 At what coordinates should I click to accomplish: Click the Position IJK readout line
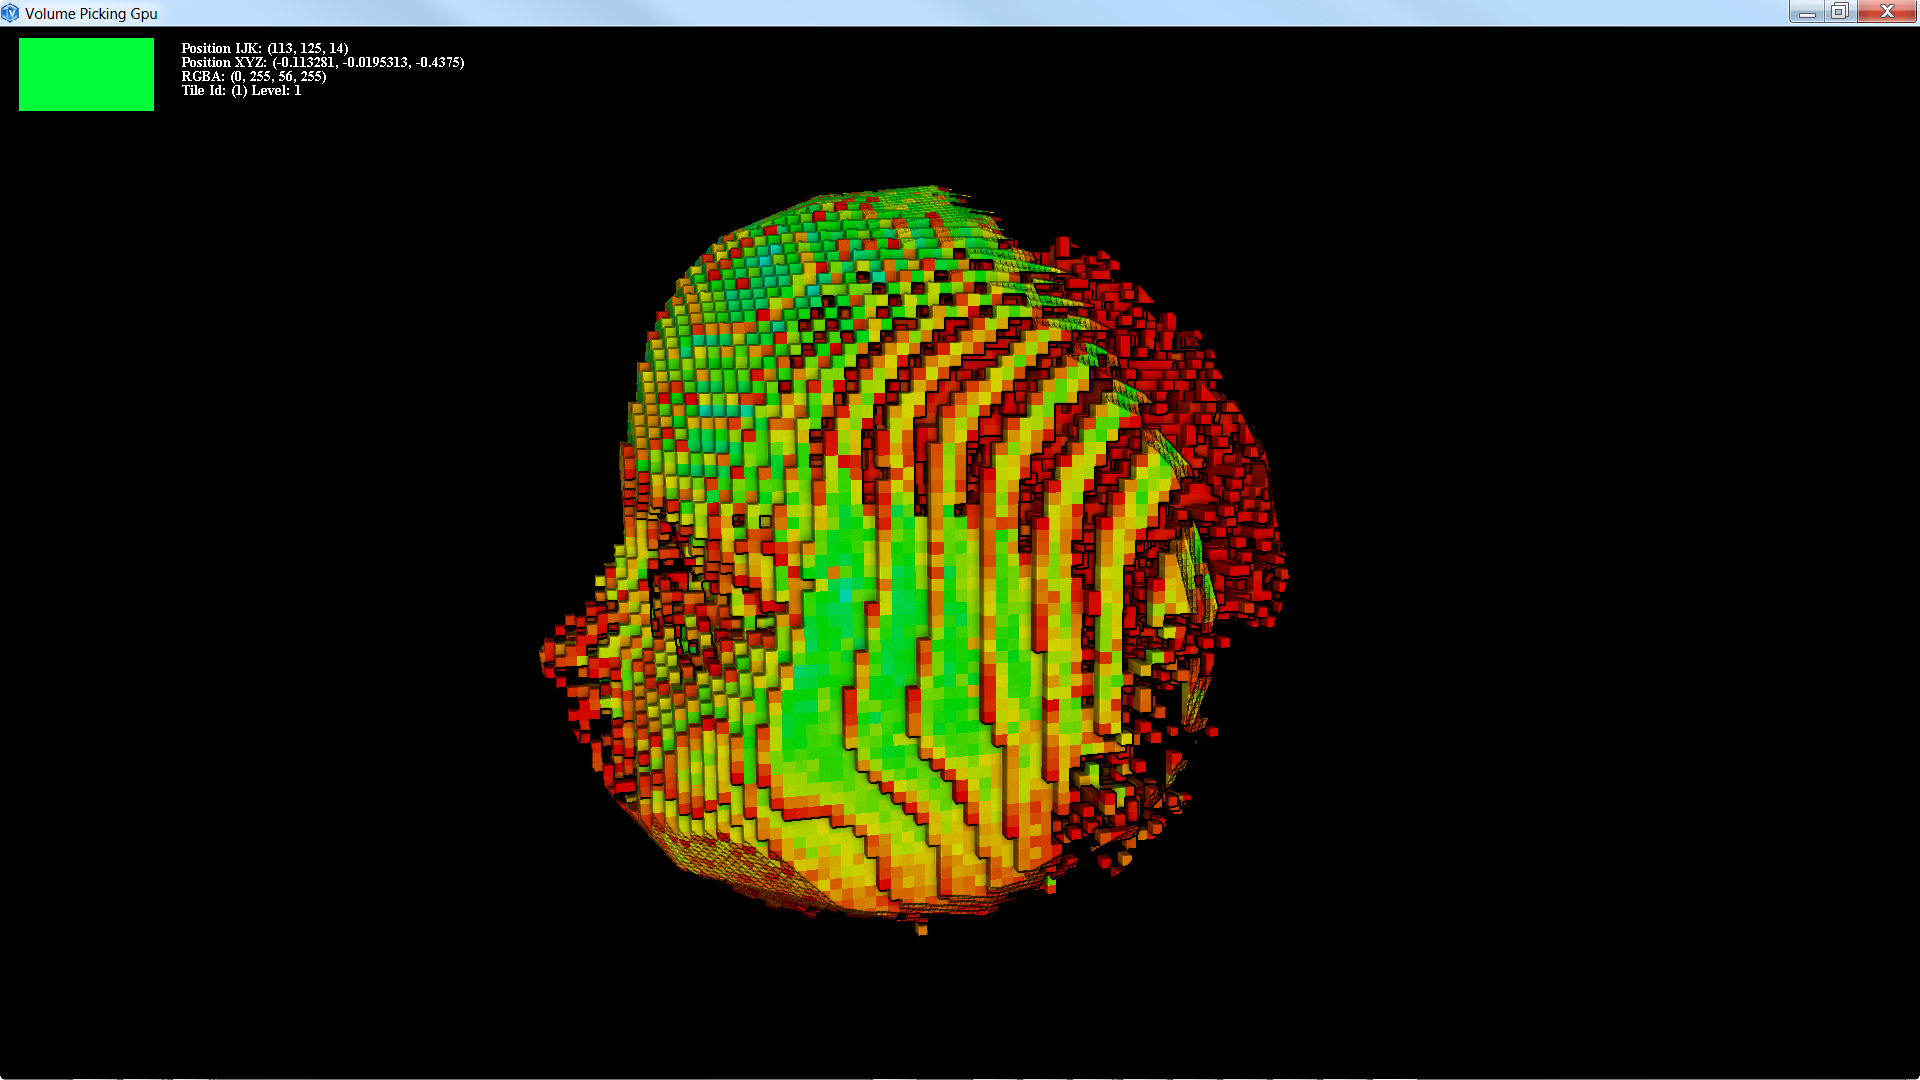click(264, 48)
